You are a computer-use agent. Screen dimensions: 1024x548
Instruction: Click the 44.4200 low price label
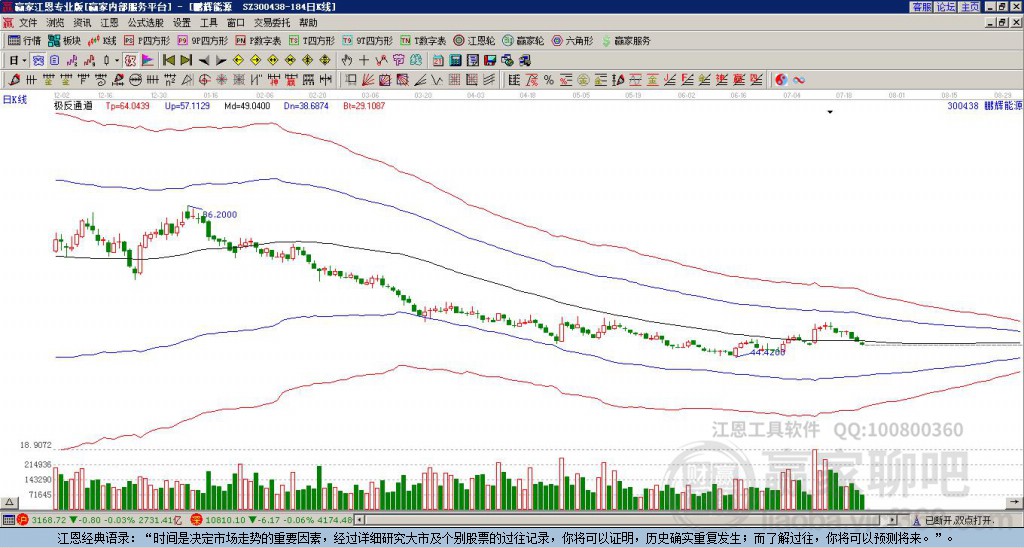pyautogui.click(x=767, y=352)
